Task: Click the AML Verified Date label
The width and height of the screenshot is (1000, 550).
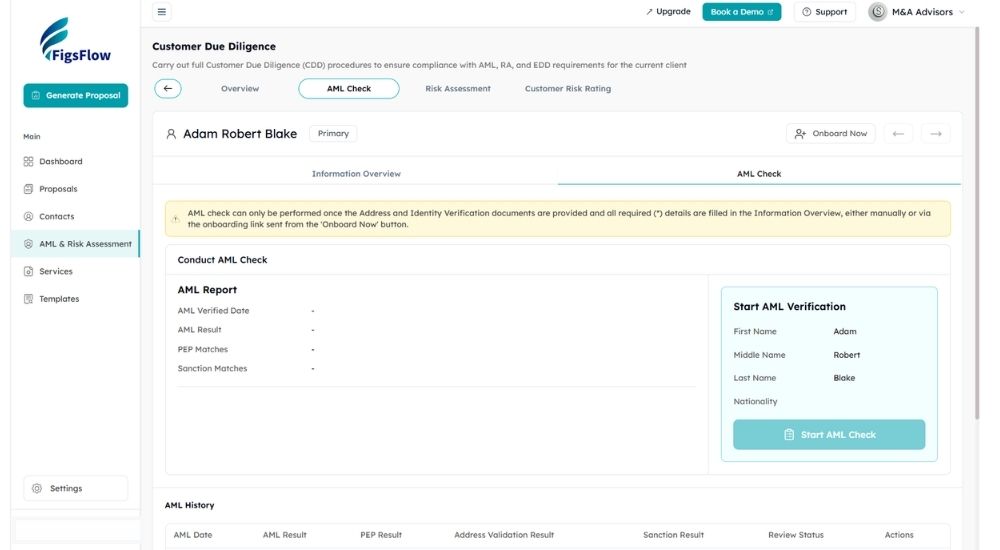Action: click(213, 311)
